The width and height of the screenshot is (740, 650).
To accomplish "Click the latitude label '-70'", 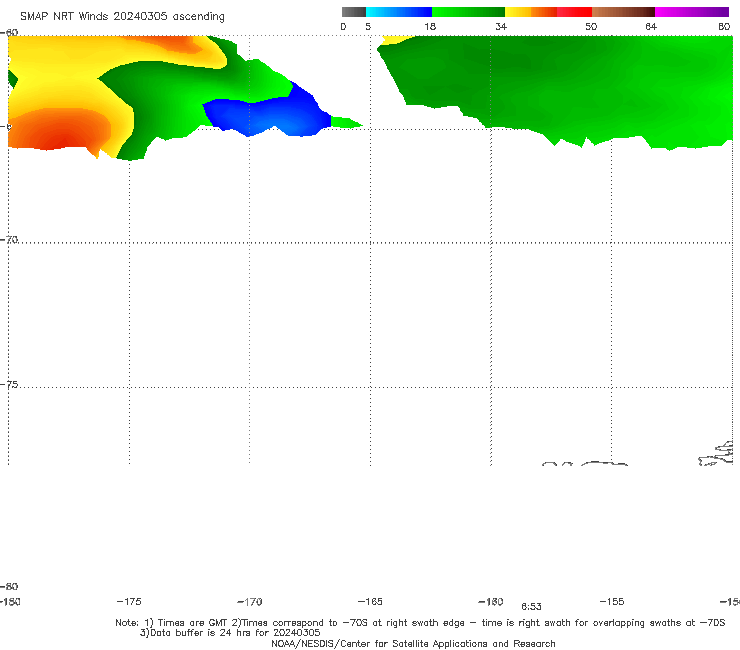I will (x=9, y=239).
